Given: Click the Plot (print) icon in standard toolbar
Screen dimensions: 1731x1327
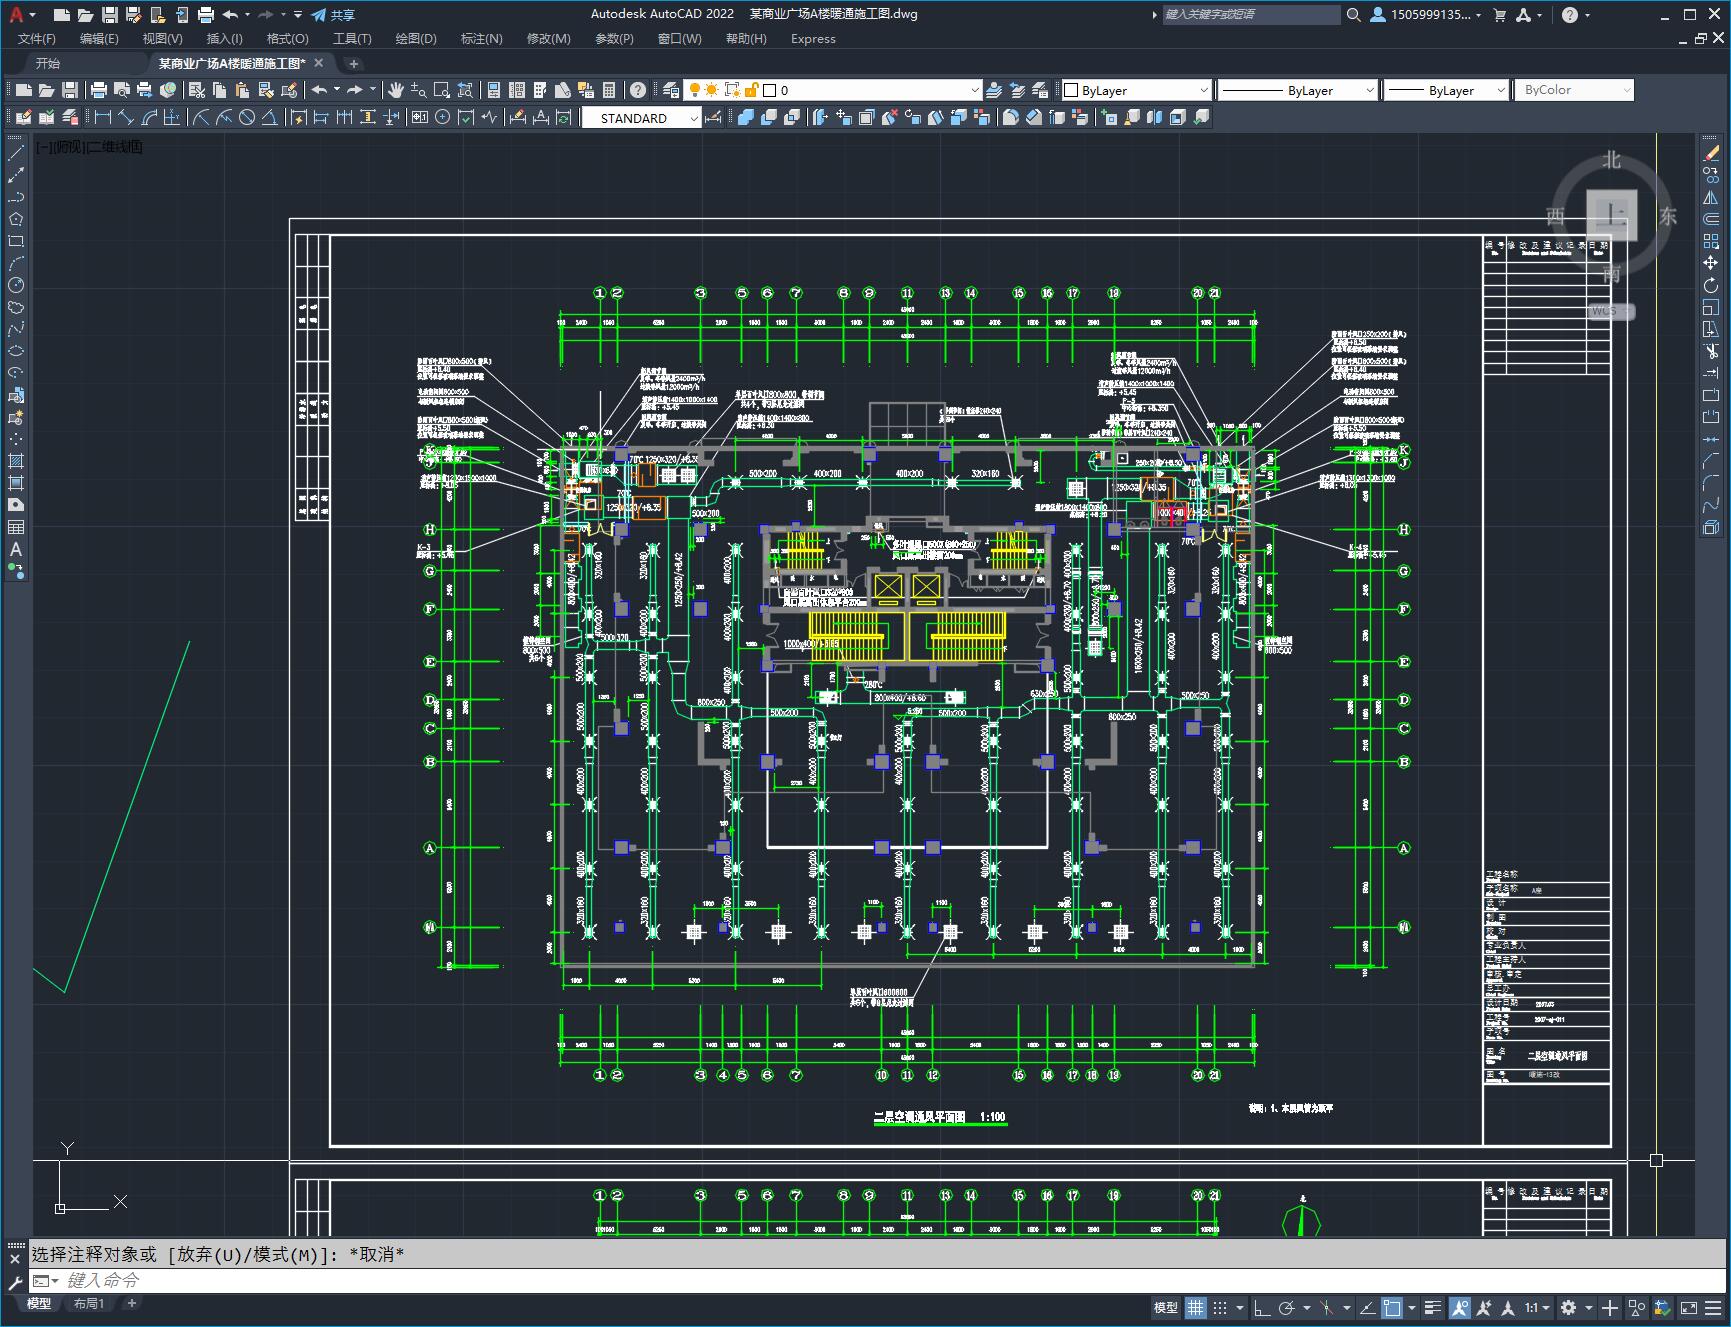Looking at the screenshot, I should pyautogui.click(x=98, y=90).
